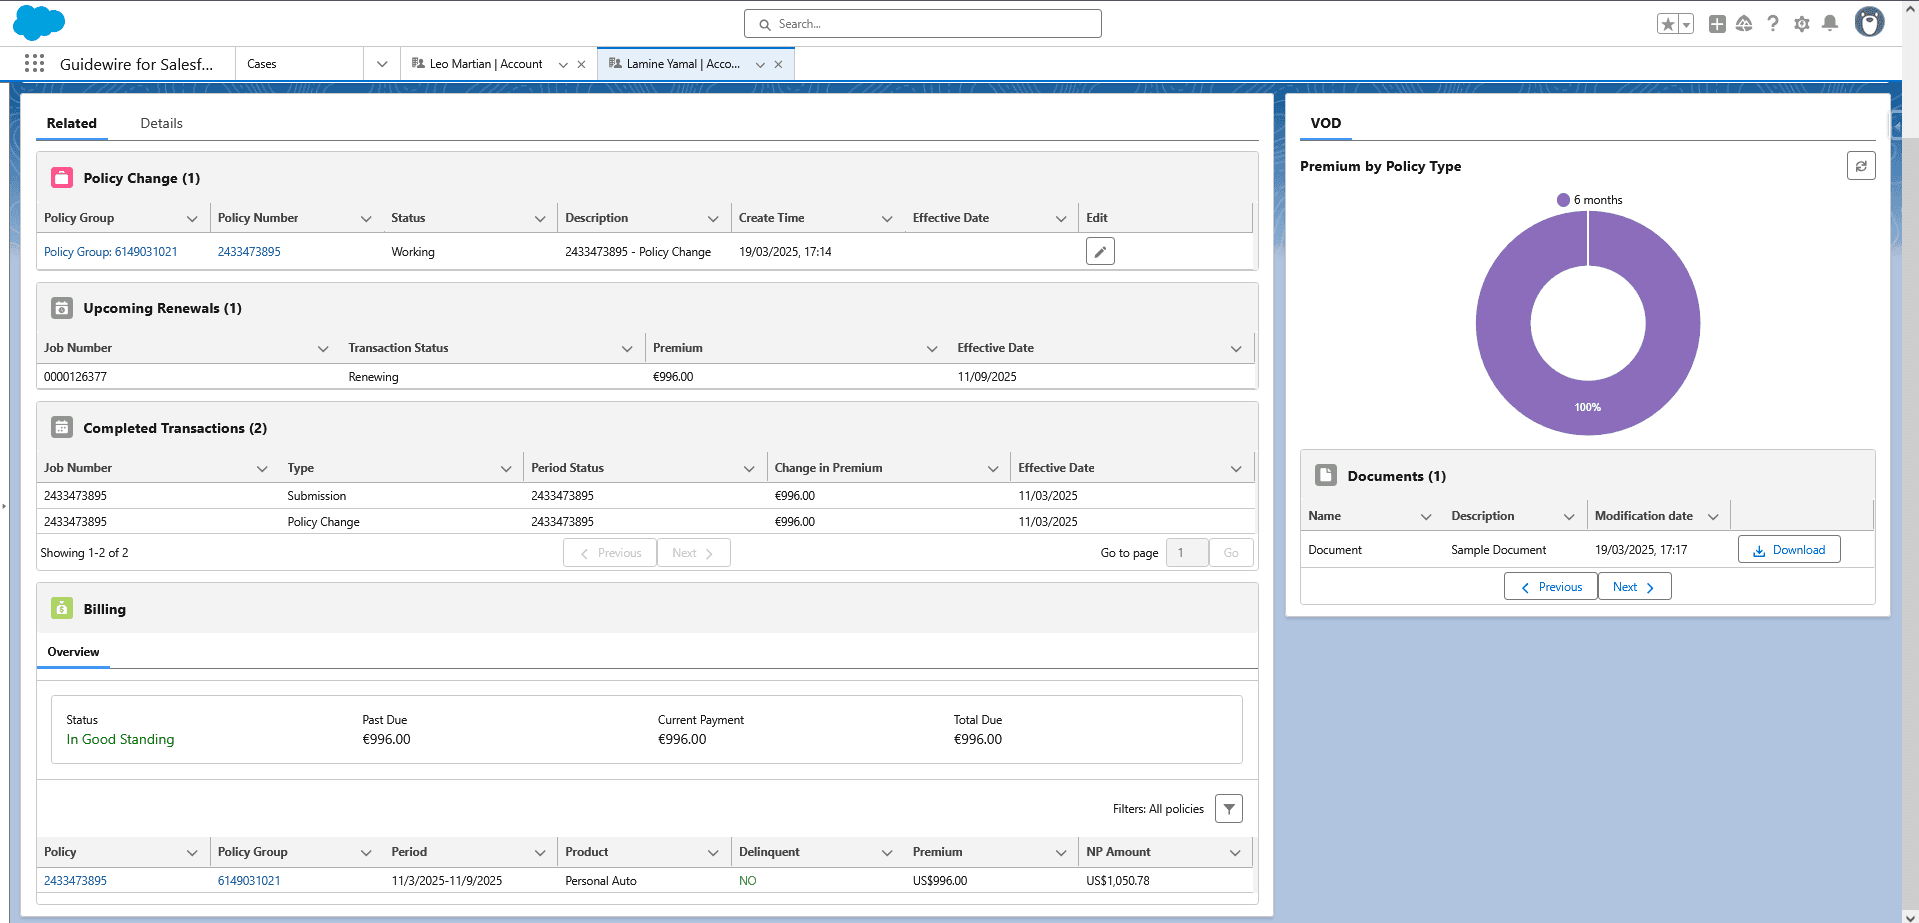Open Global Actions plus icon
The image size is (1919, 923).
point(1717,24)
